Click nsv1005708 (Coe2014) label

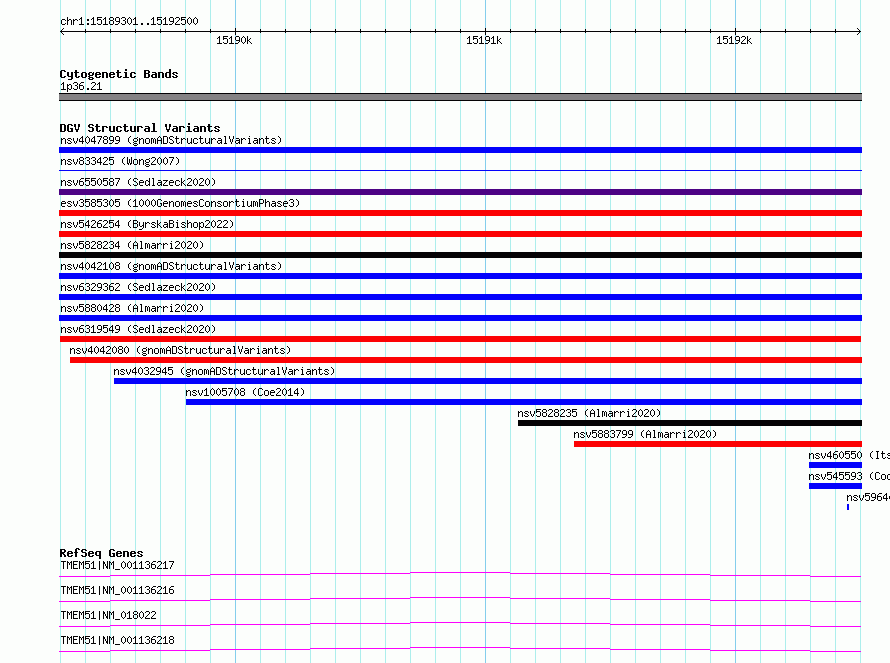pos(245,392)
